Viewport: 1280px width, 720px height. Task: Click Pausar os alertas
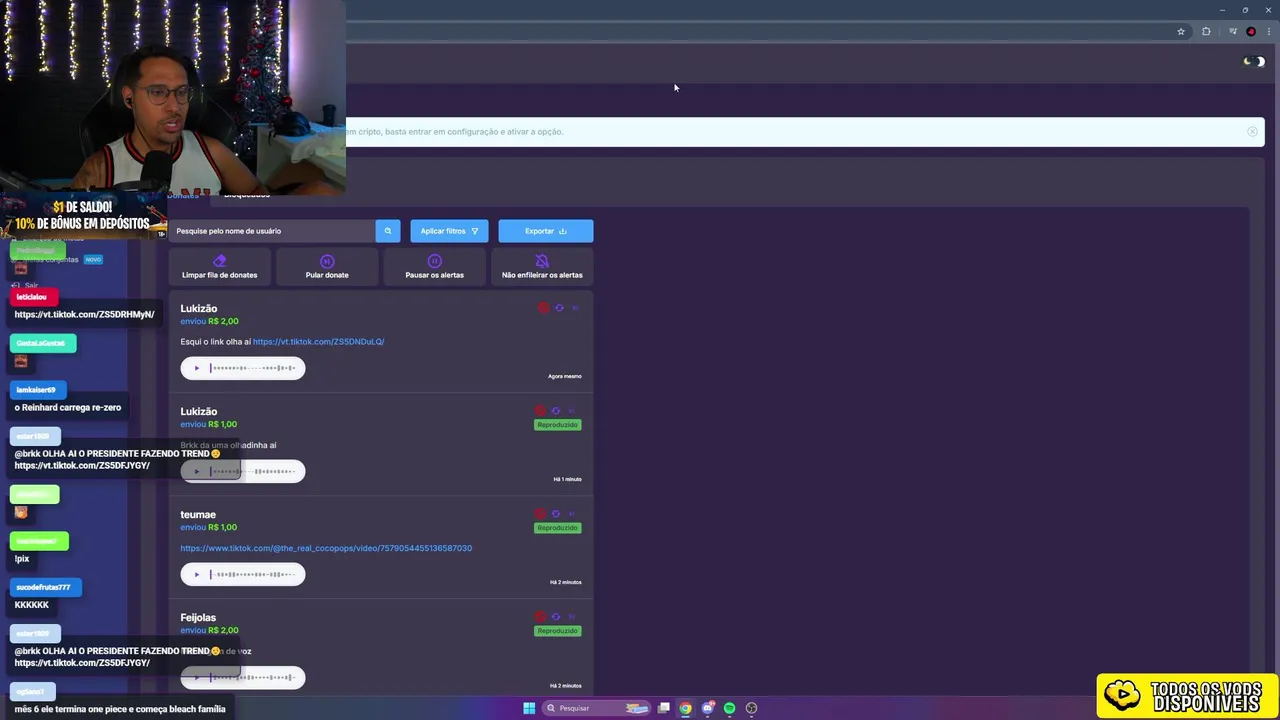434,266
